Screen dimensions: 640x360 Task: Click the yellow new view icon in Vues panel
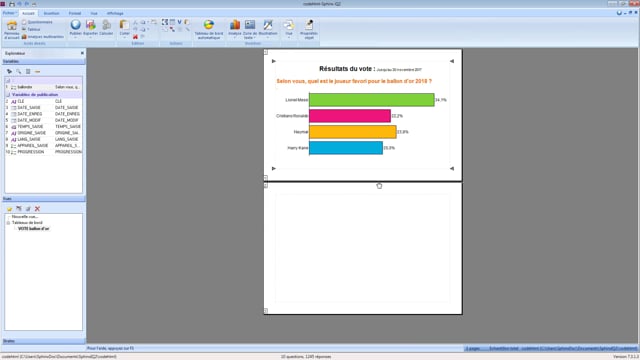(9, 209)
